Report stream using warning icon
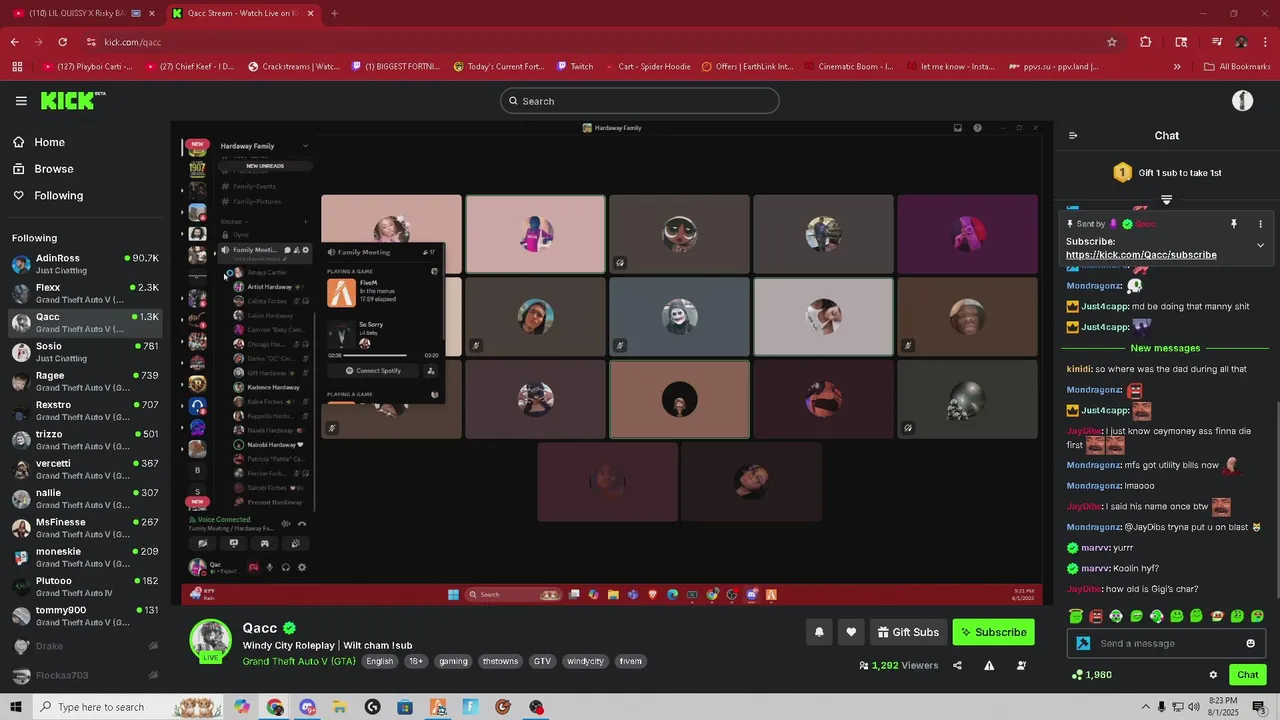Viewport: 1280px width, 720px height. click(989, 666)
